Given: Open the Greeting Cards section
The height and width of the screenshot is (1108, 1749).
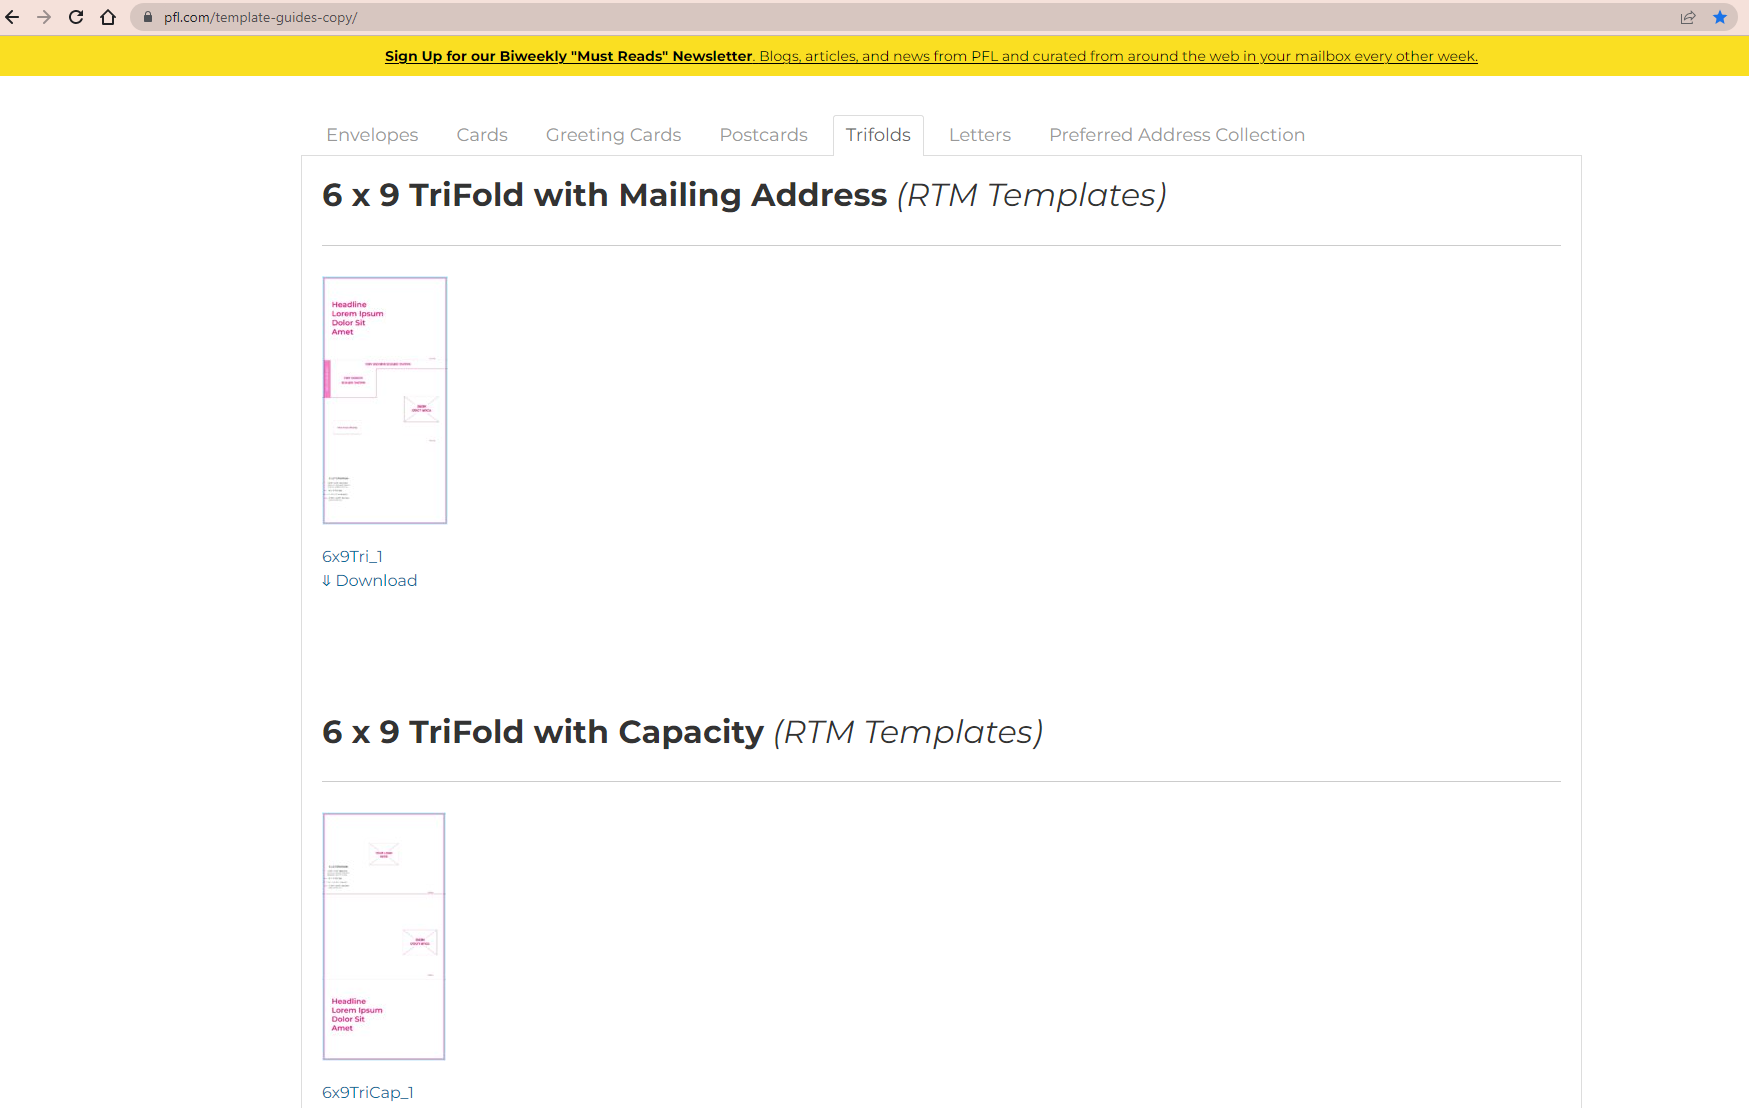Looking at the screenshot, I should pos(613,134).
